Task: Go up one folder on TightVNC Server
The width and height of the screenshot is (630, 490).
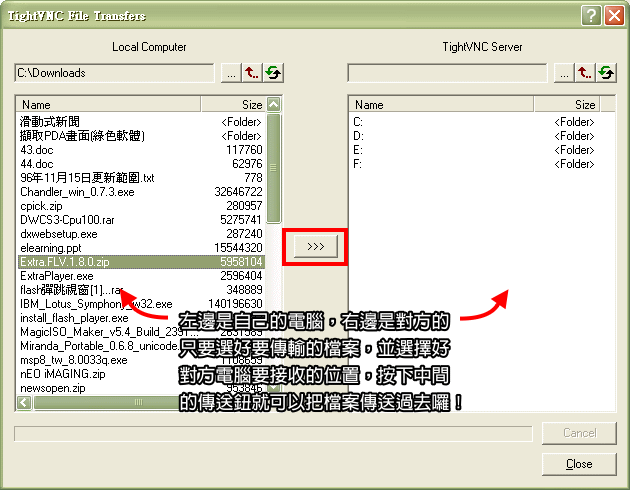Action: pyautogui.click(x=585, y=73)
